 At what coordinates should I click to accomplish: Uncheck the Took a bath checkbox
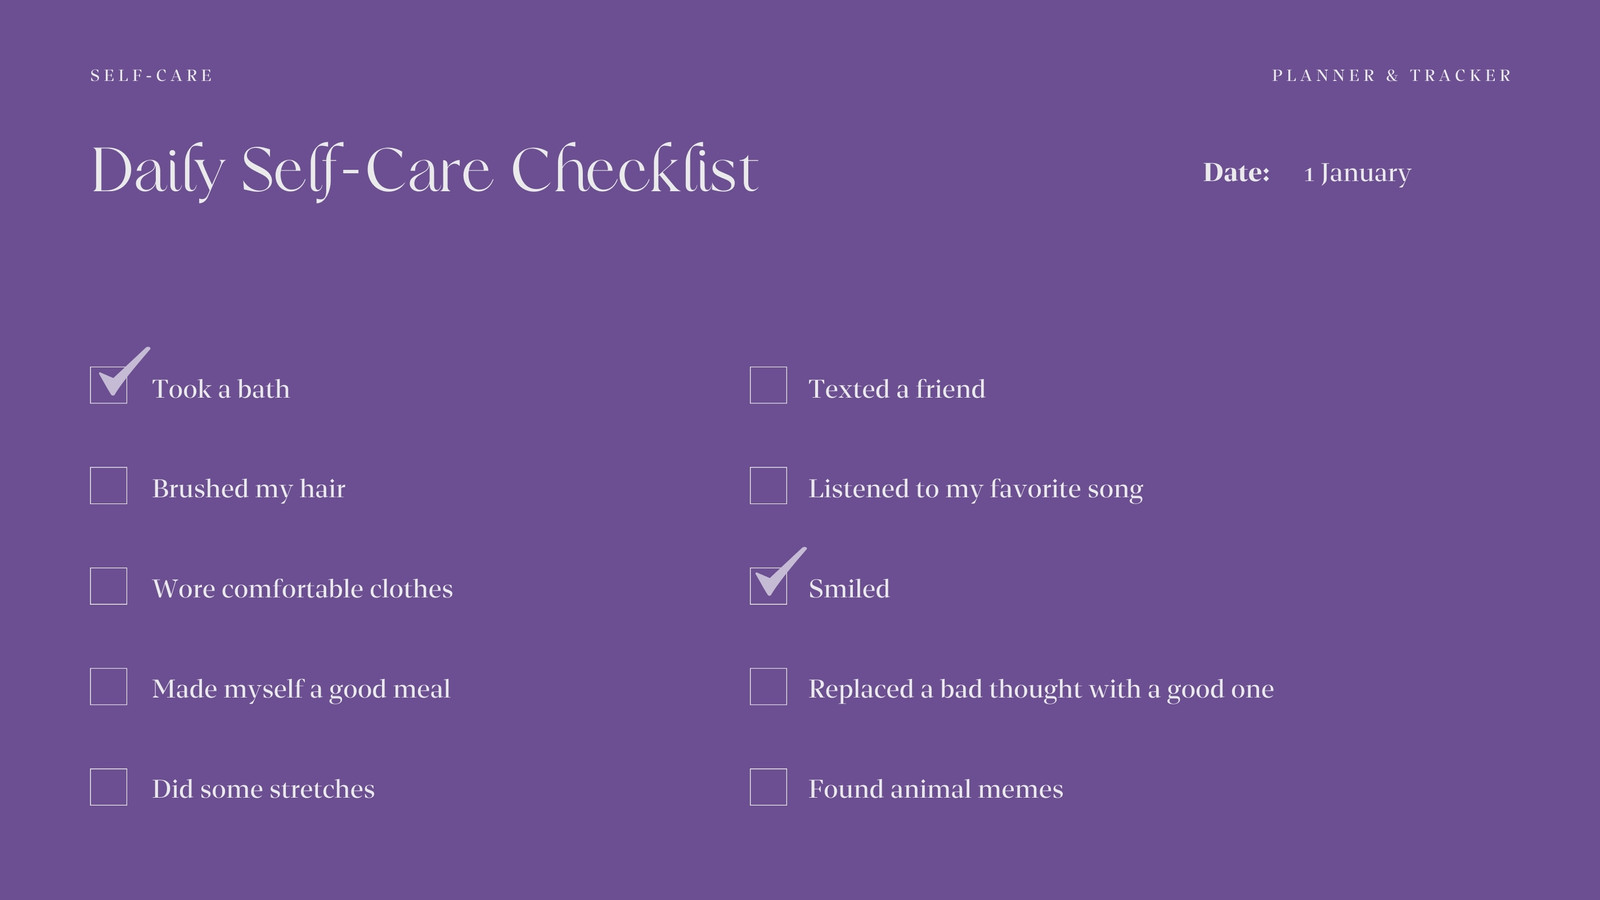[x=108, y=385]
